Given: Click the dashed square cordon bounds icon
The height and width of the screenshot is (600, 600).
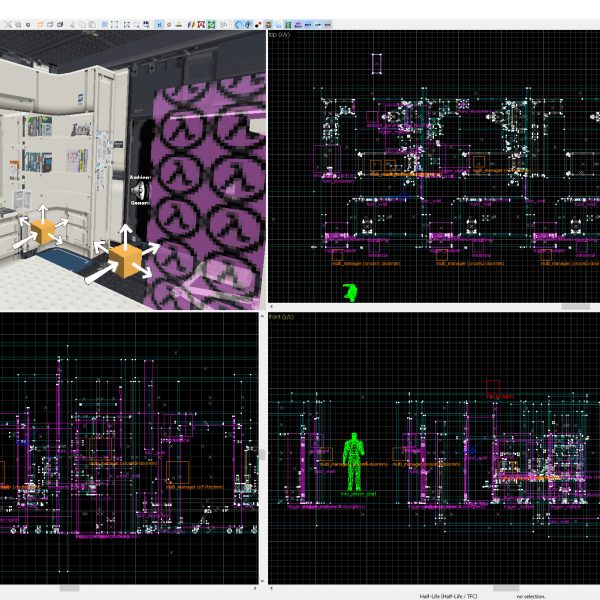Looking at the screenshot, I should (x=114, y=24).
